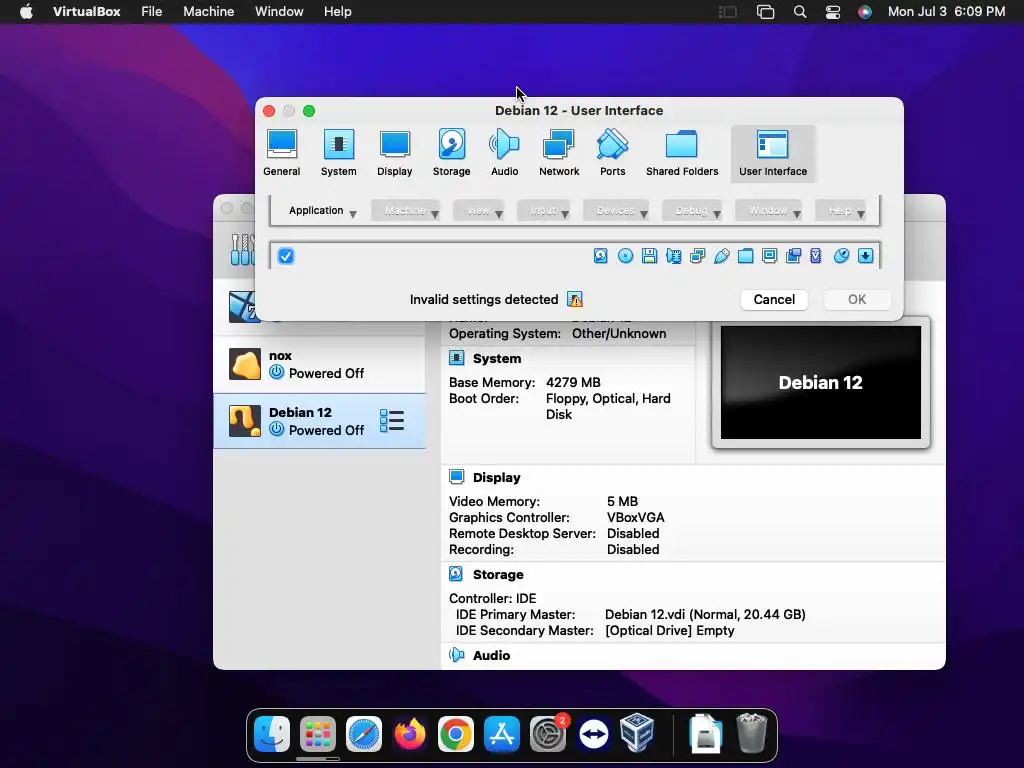Expand the Debug menu in menu bar editor
Screen dimensions: 1024x768
tap(692, 210)
